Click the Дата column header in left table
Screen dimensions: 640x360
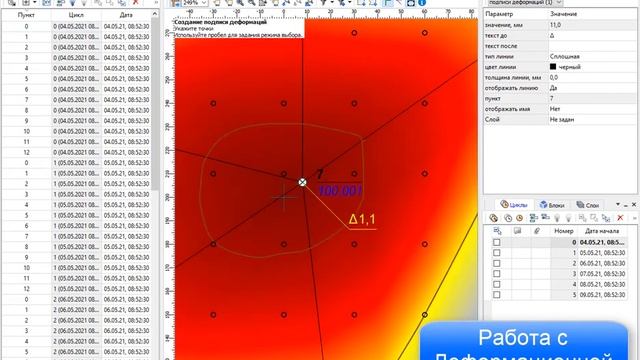(126, 15)
